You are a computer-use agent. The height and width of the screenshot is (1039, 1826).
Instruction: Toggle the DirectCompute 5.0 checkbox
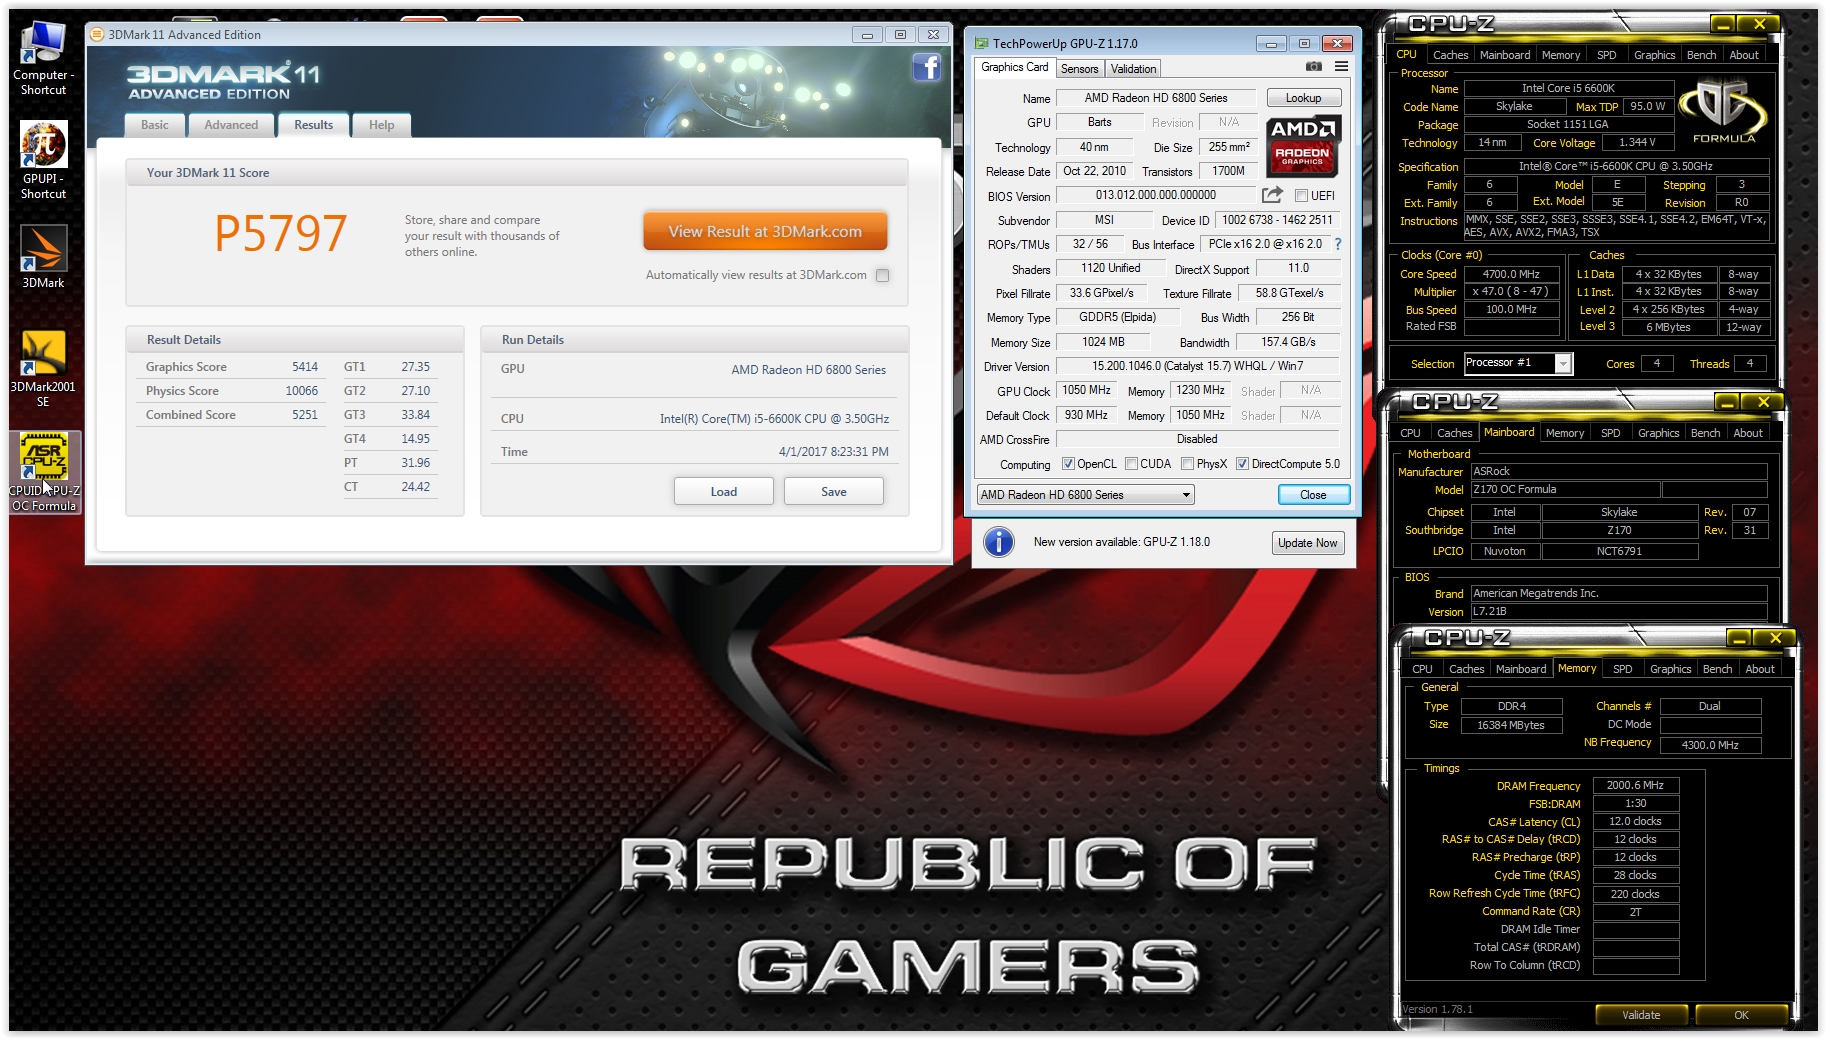point(1242,464)
